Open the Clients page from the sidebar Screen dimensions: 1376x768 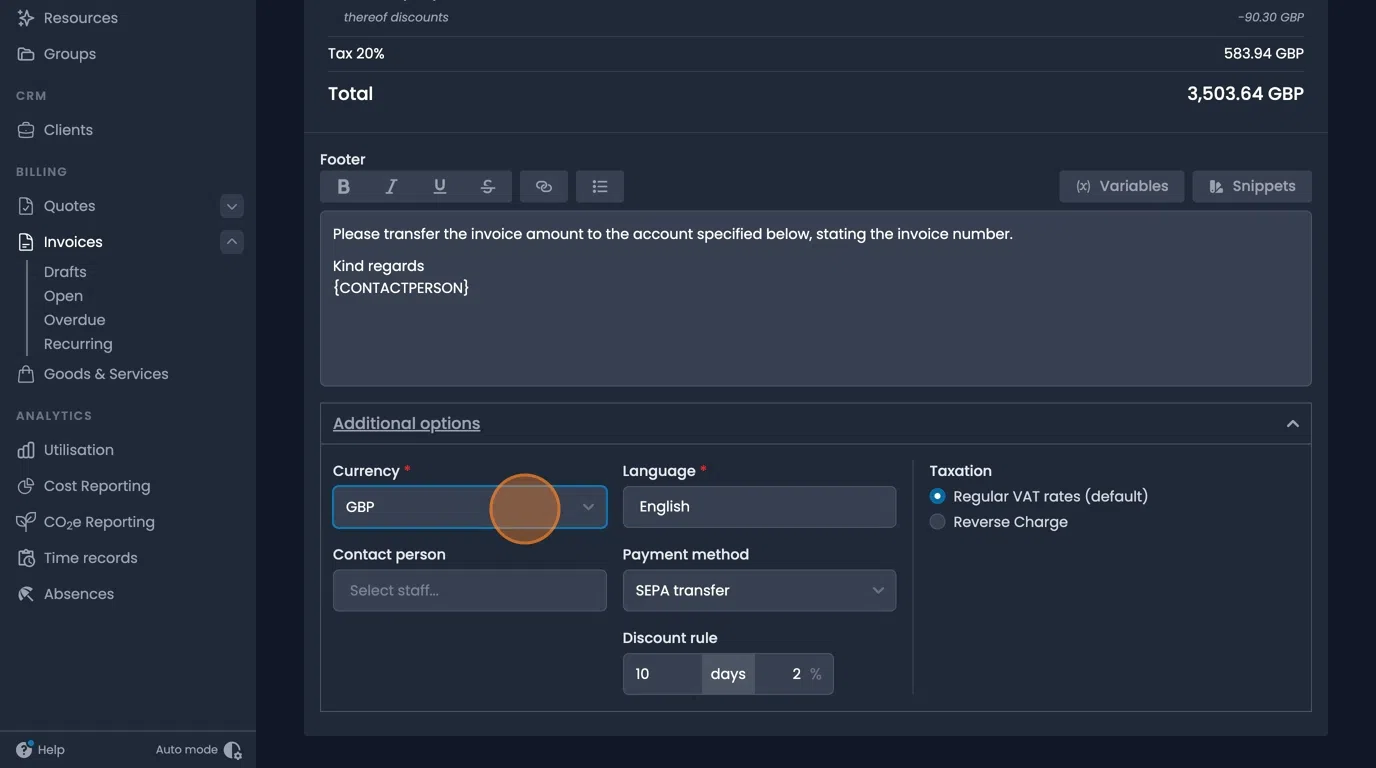68,129
